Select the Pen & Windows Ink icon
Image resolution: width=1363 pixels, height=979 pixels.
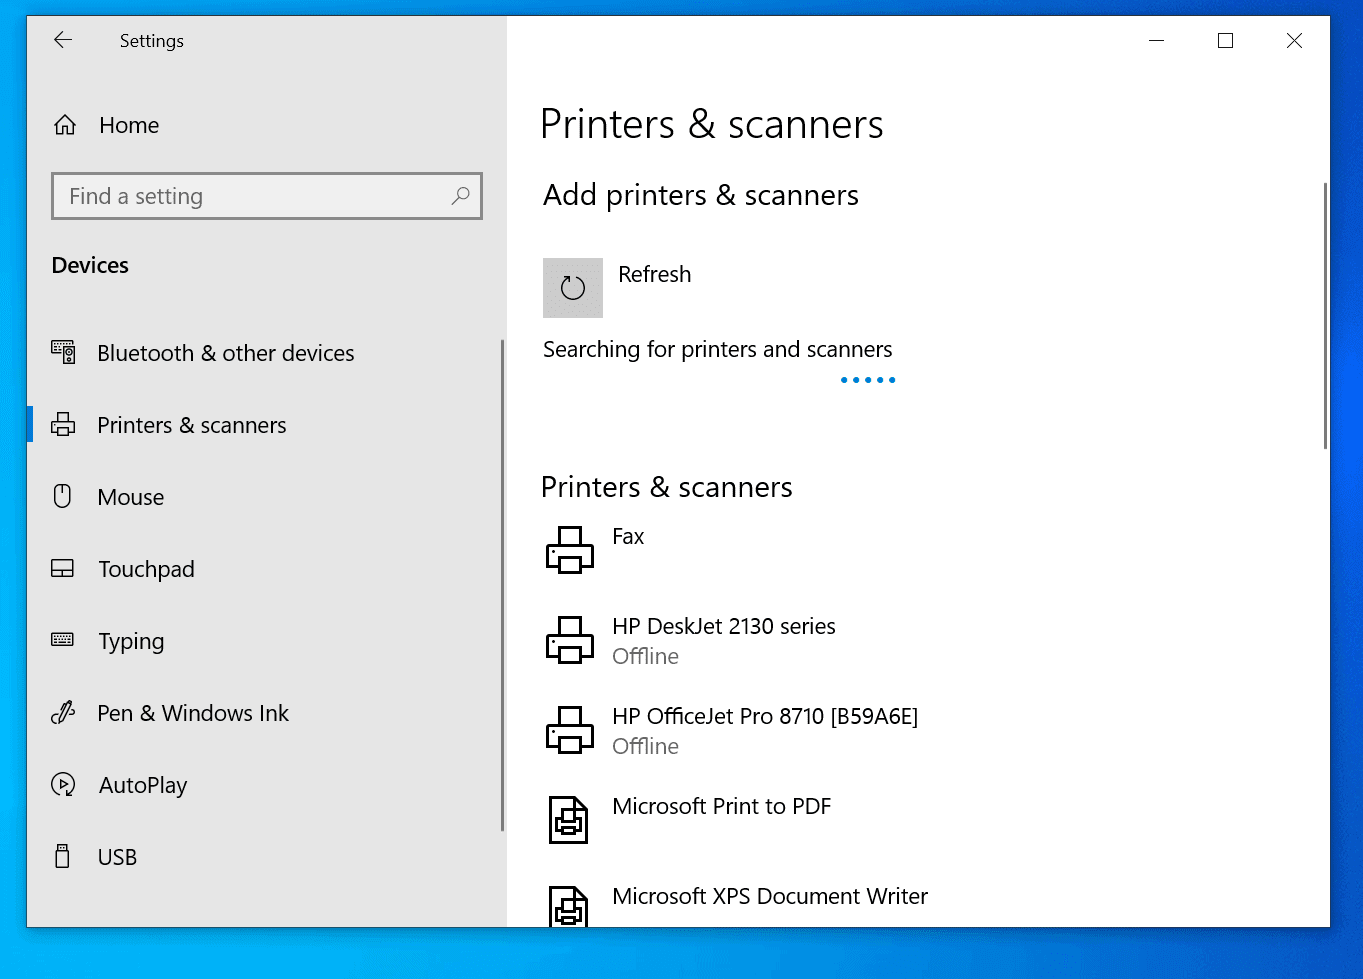[62, 712]
